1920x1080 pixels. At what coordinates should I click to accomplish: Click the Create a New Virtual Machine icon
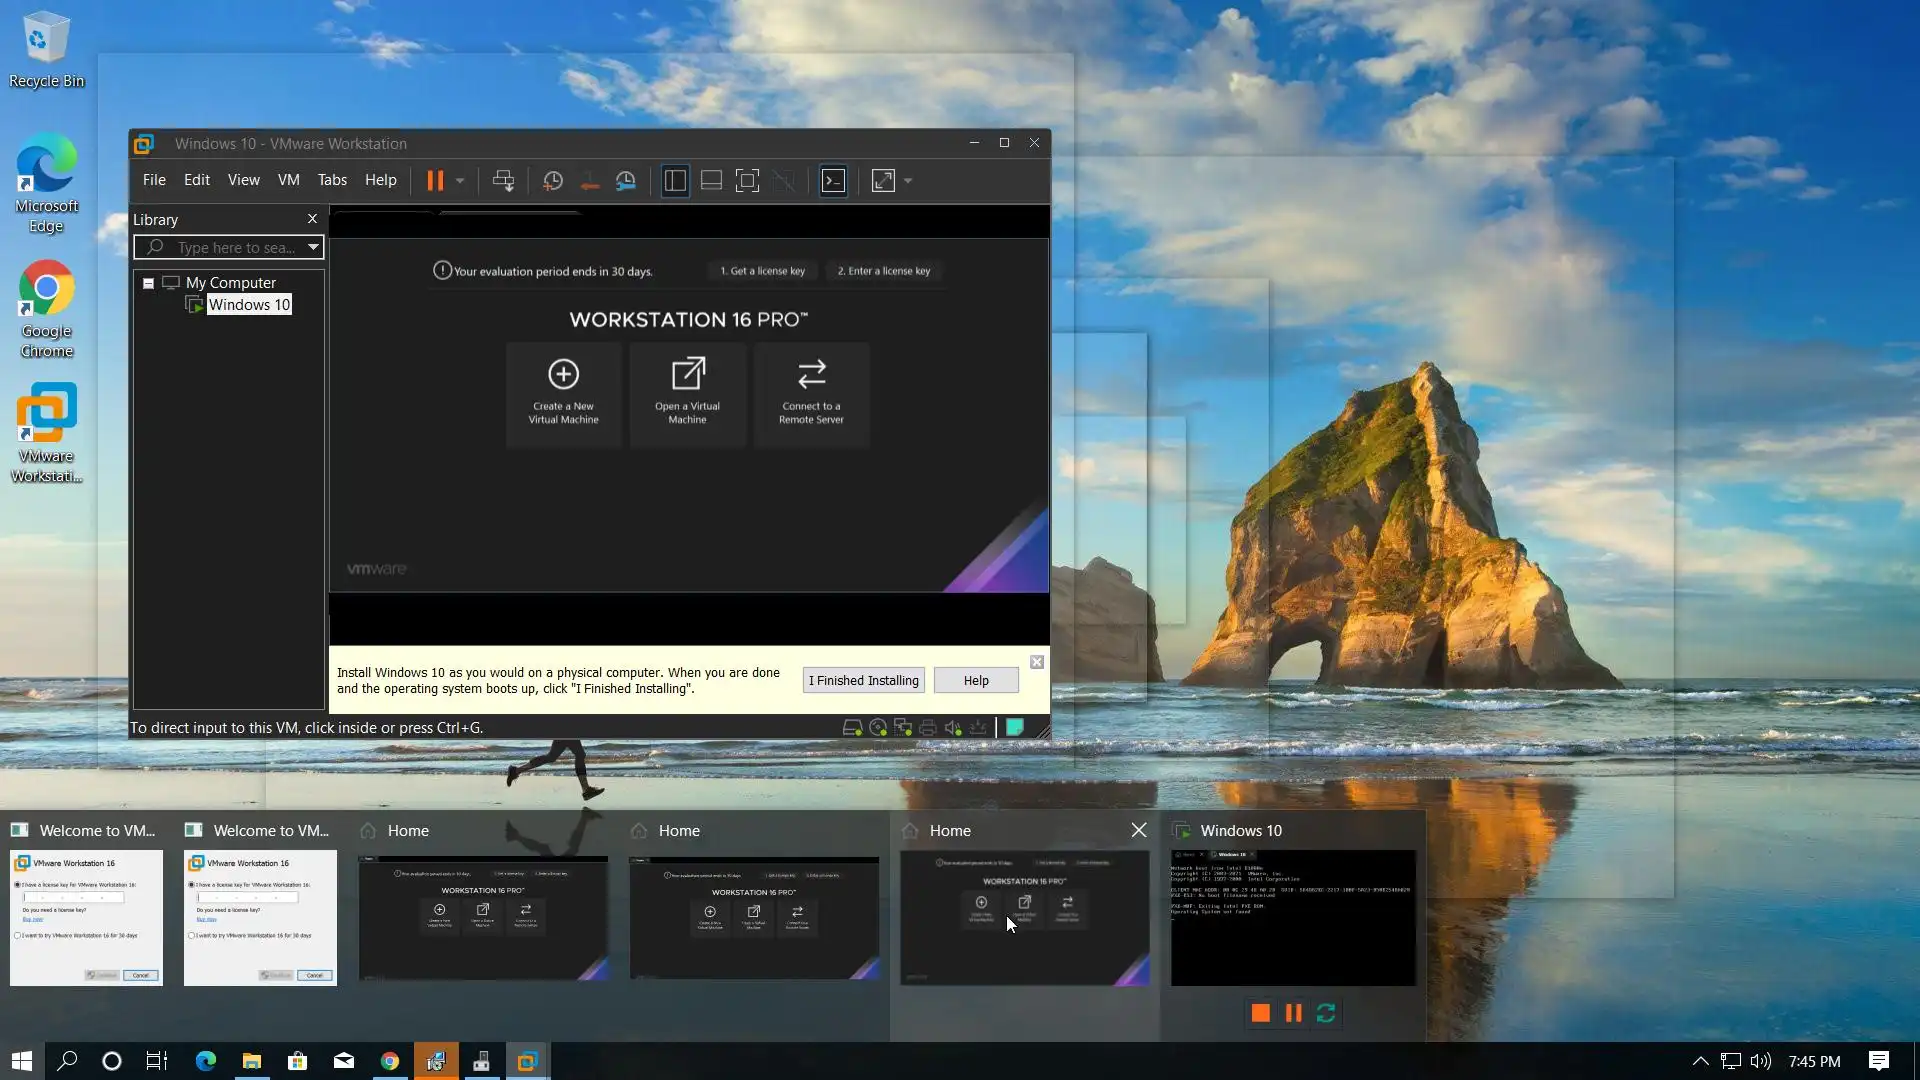pos(563,375)
